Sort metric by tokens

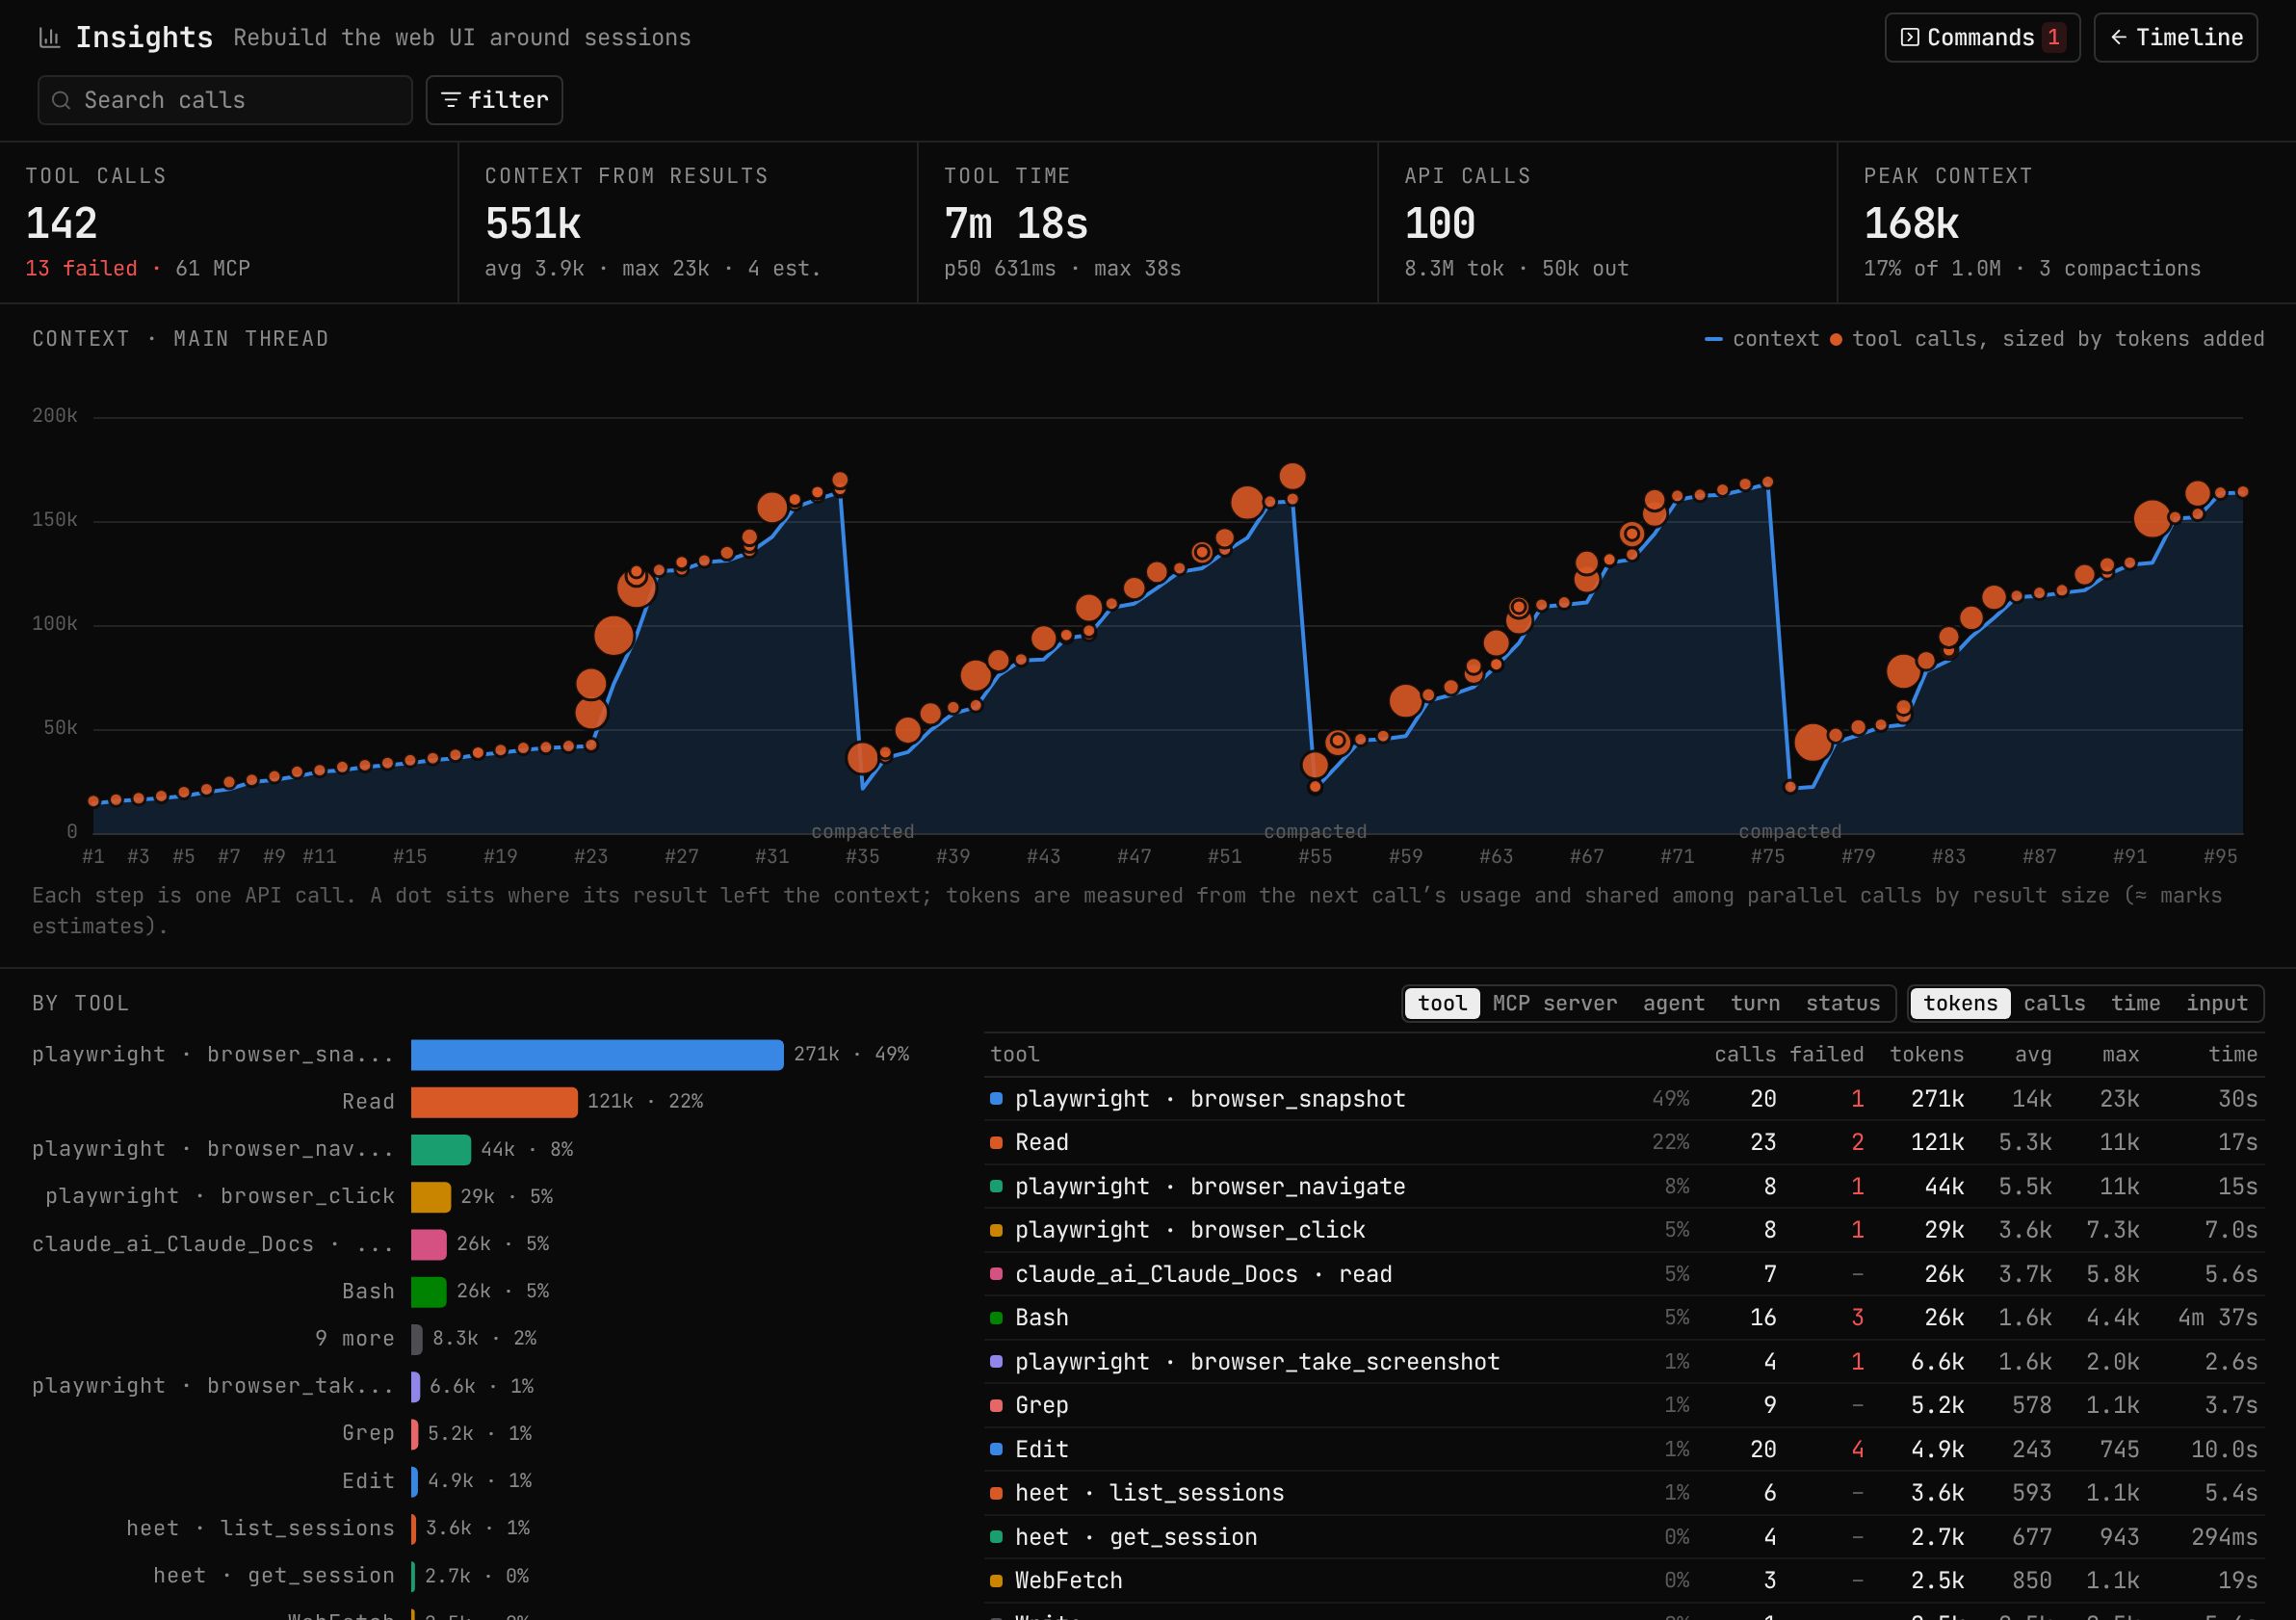[1960, 1003]
